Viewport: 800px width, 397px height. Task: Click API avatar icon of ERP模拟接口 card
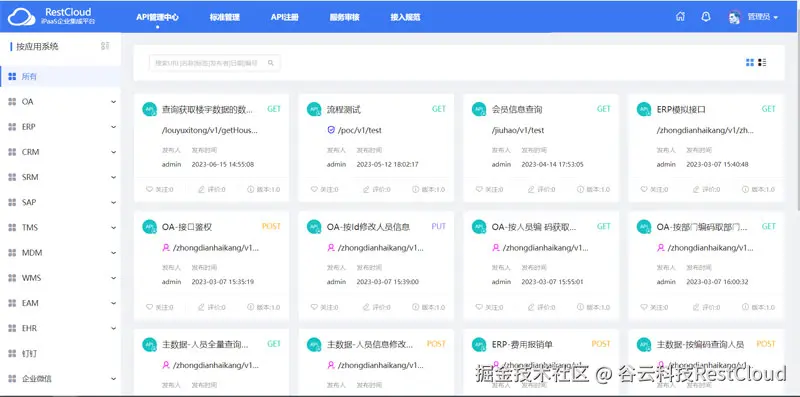pos(644,109)
